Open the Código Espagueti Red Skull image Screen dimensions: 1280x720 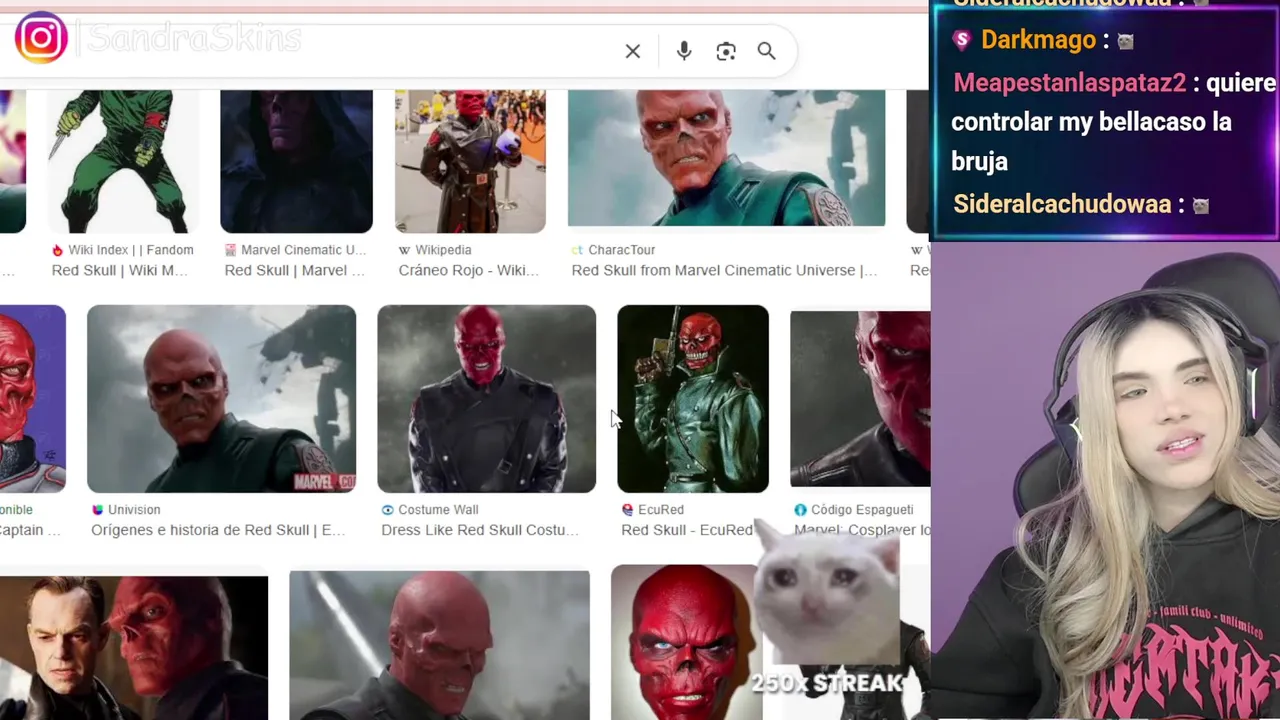(860, 399)
